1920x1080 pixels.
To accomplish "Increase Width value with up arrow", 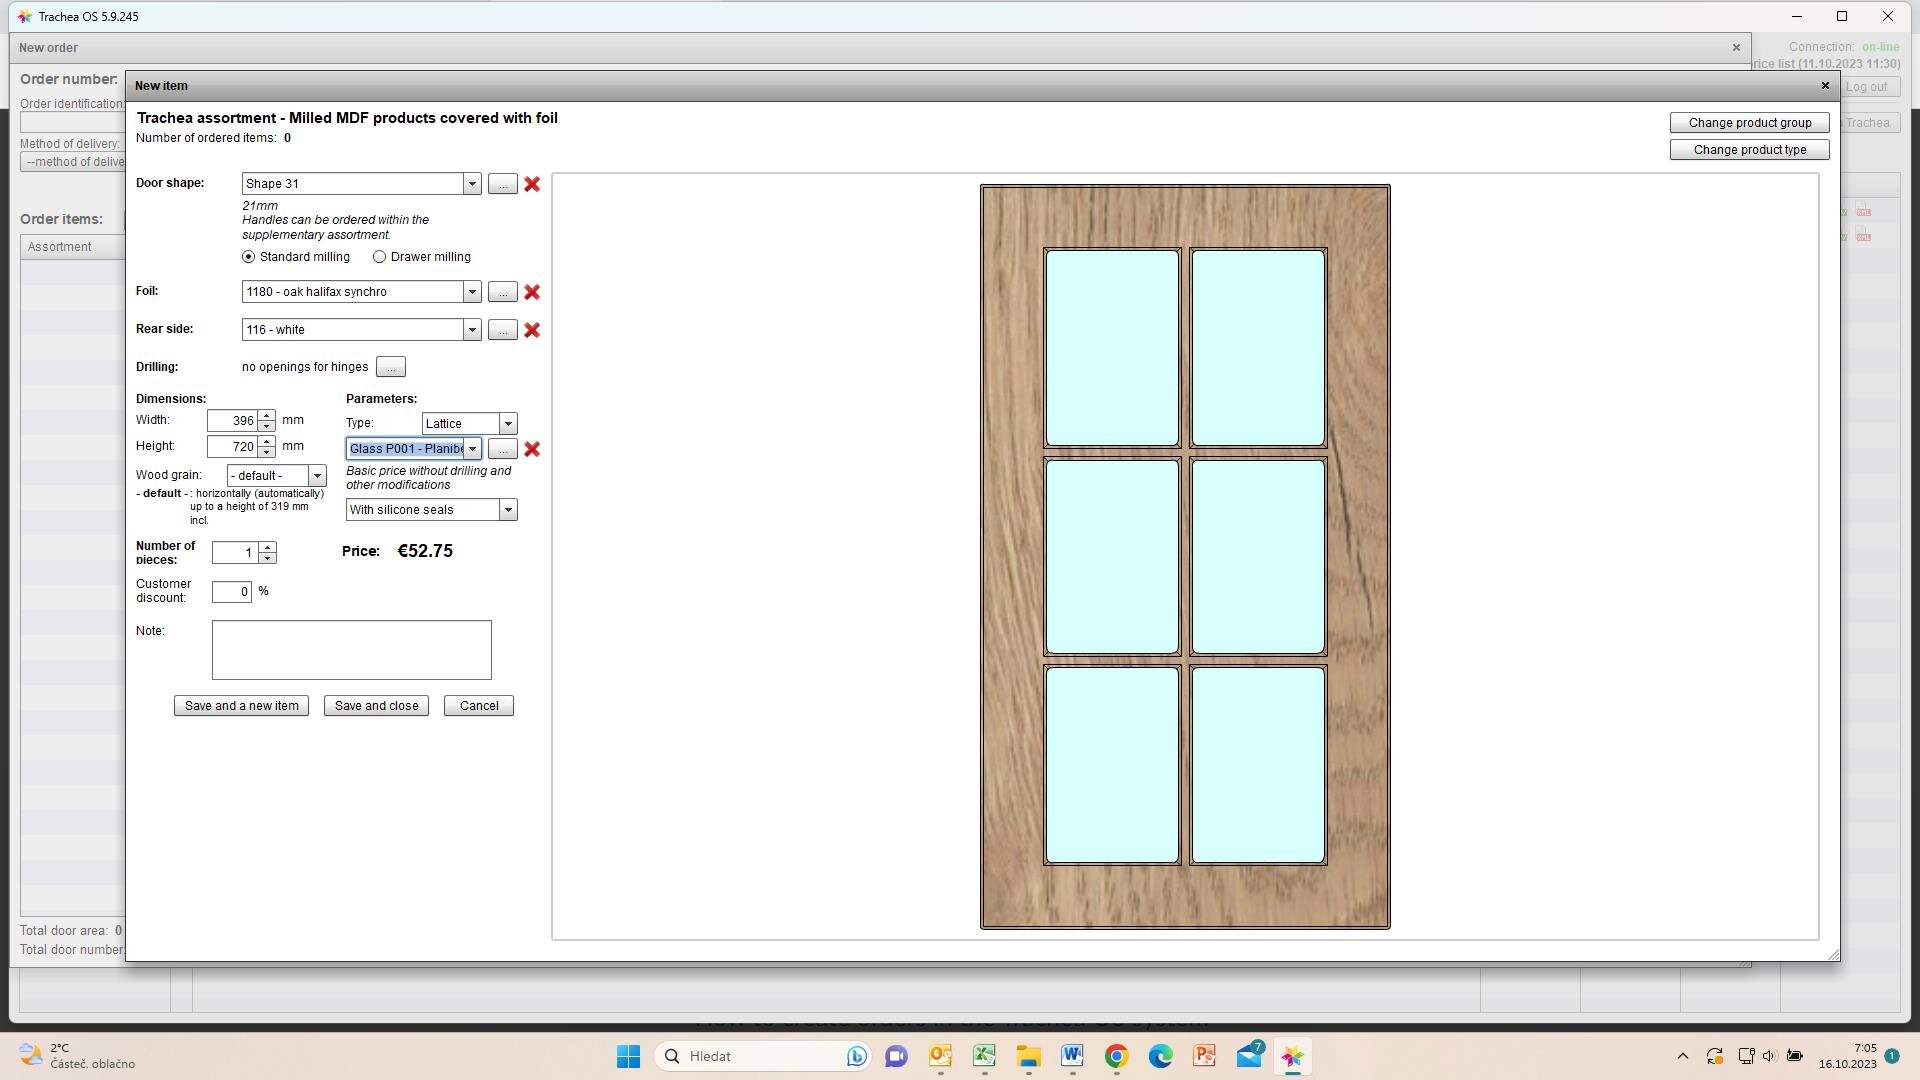I will (267, 415).
